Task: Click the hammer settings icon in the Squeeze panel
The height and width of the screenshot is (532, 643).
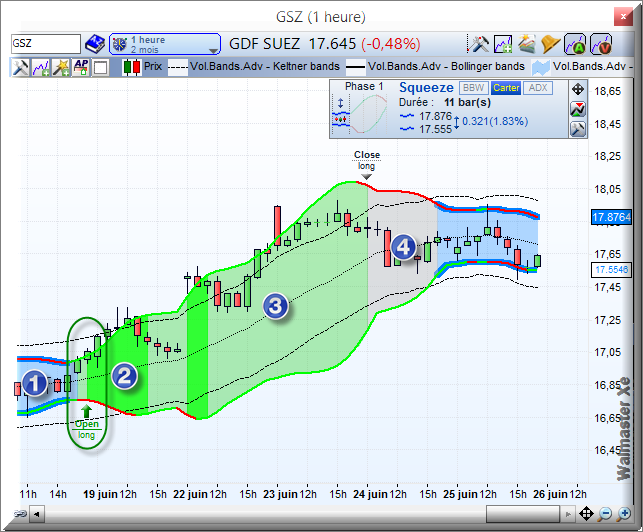Action: tap(578, 129)
